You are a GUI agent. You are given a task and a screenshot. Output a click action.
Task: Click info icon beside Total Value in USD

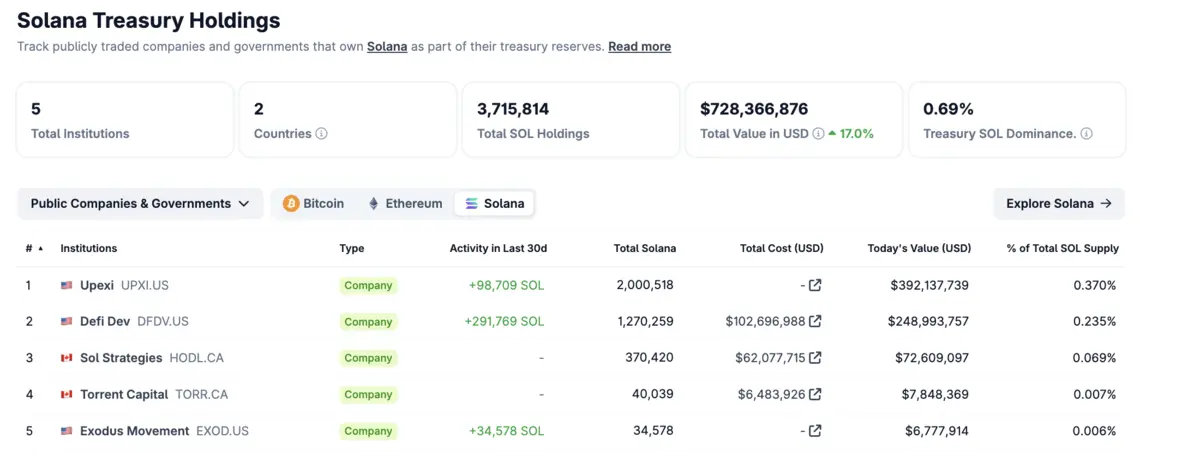tap(818, 134)
